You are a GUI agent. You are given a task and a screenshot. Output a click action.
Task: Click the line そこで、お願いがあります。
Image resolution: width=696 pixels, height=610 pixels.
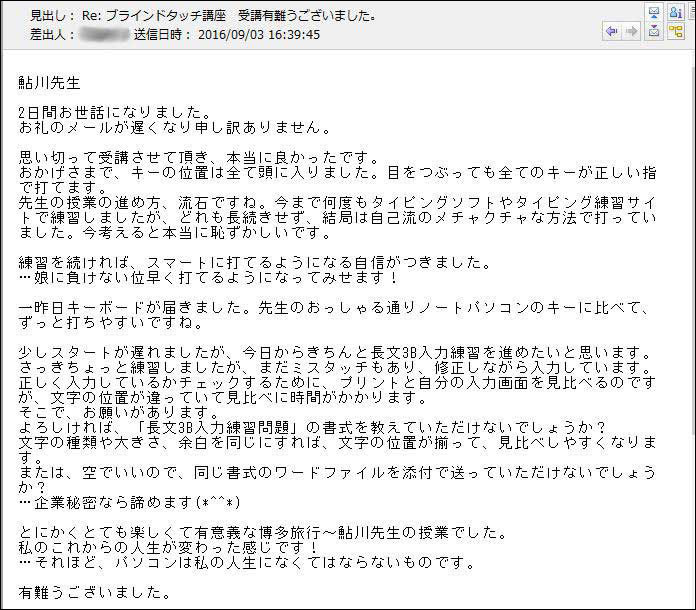(x=119, y=412)
